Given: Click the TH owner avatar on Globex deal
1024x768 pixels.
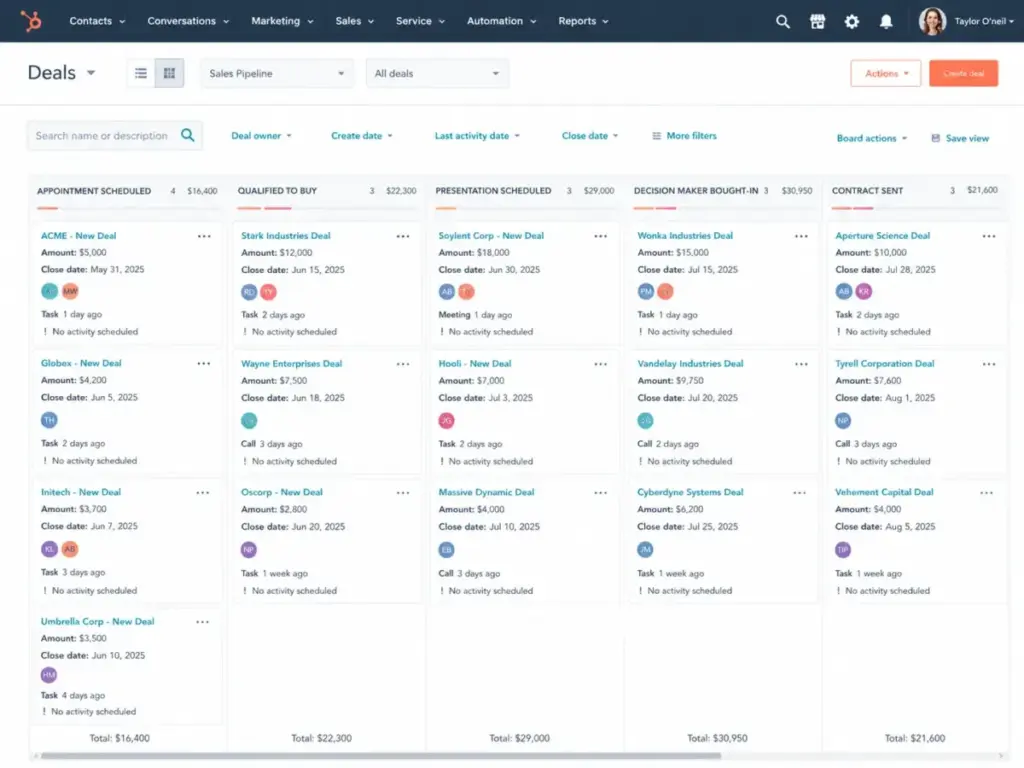Looking at the screenshot, I should coord(49,420).
